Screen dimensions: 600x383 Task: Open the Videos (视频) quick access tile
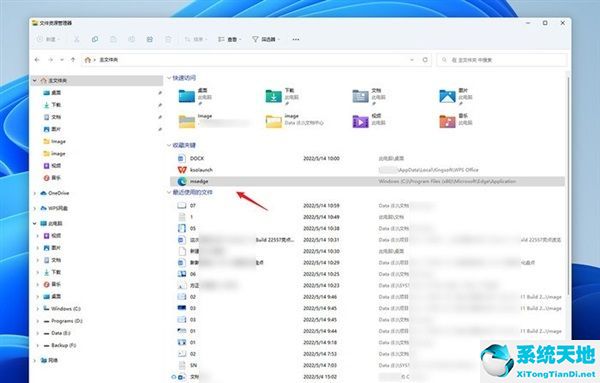(x=370, y=121)
